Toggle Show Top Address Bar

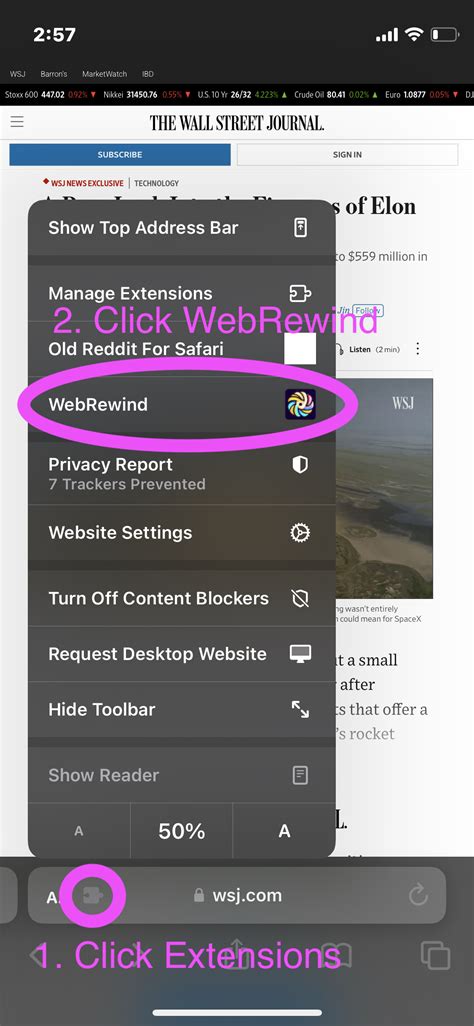(182, 228)
